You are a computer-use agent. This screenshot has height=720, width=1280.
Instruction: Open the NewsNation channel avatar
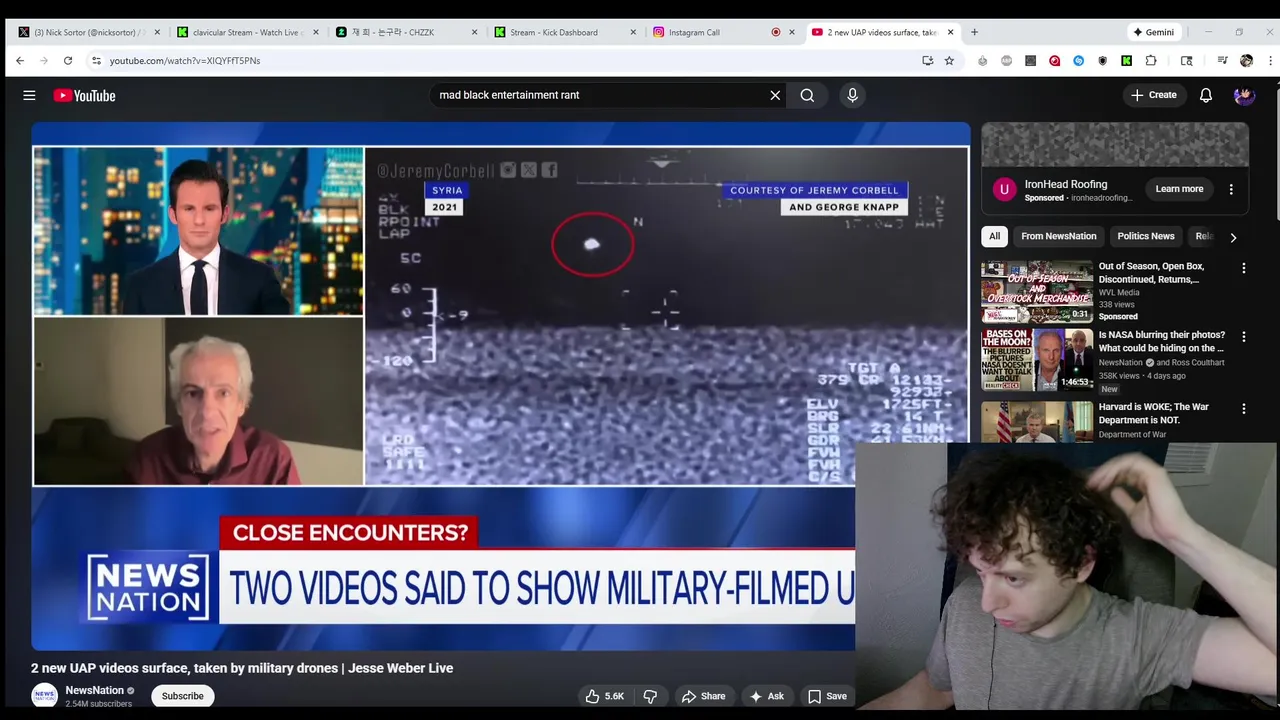44,696
